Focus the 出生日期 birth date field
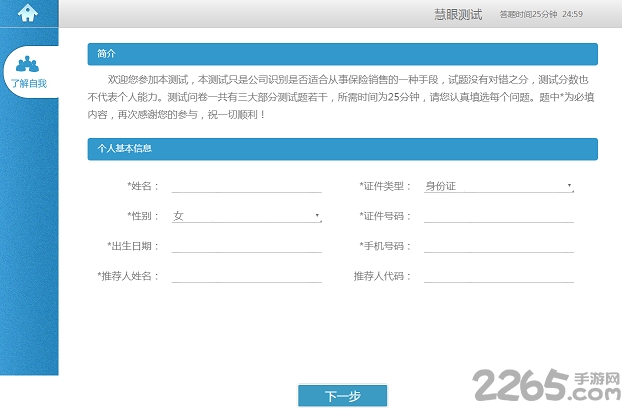 click(246, 246)
